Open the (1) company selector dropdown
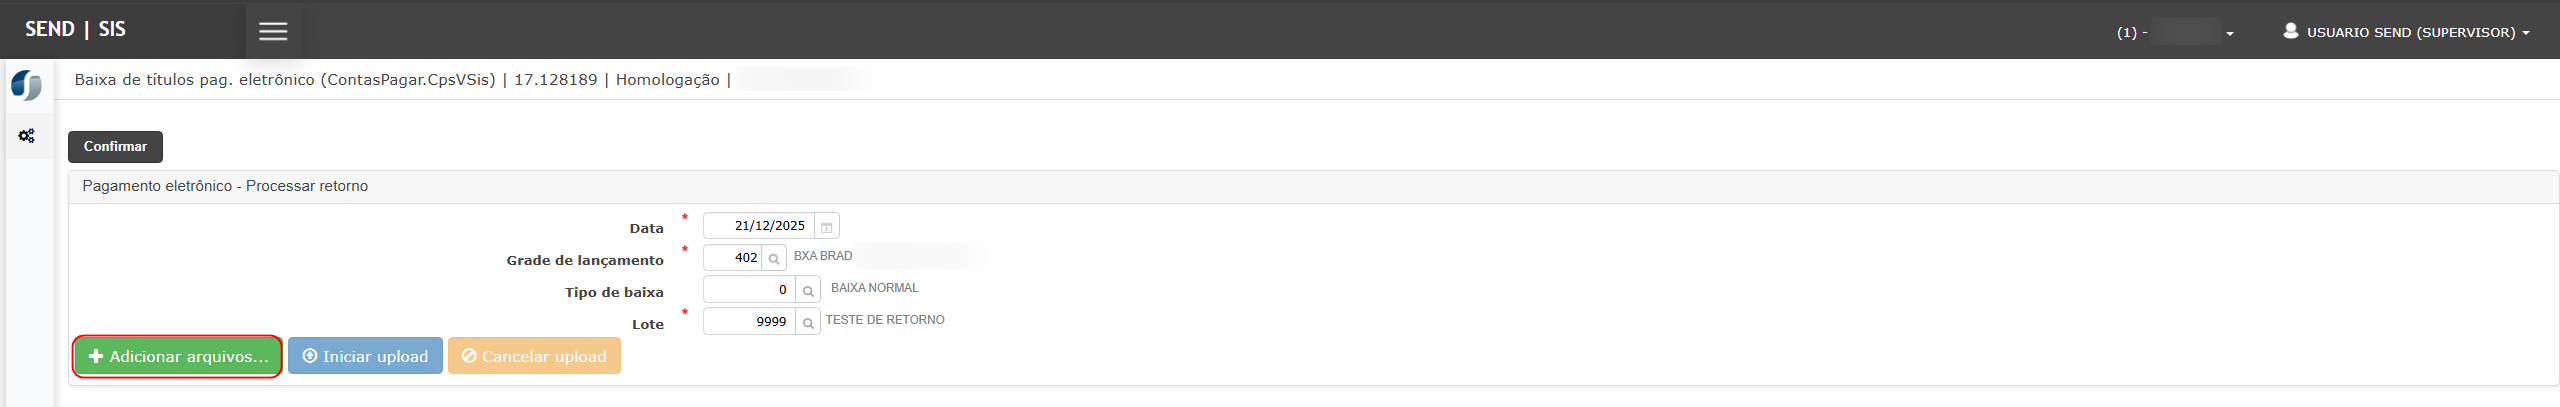 pyautogui.click(x=2176, y=32)
